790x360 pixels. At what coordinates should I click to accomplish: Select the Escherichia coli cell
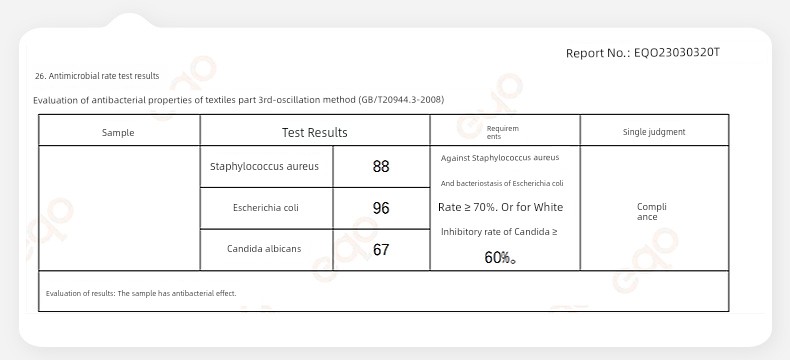266,207
